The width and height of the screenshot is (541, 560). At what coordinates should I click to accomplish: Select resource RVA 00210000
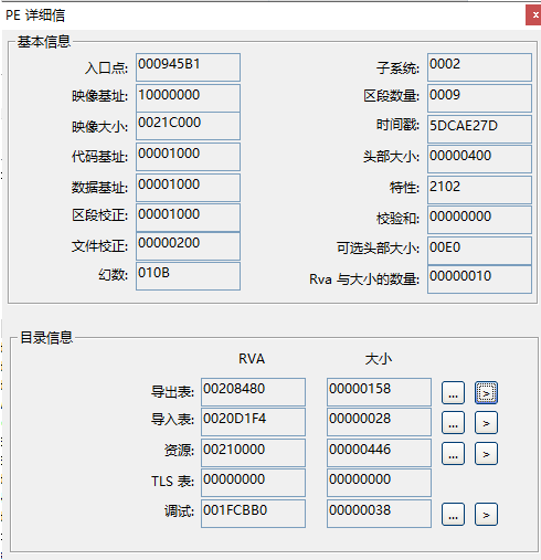coord(253,453)
